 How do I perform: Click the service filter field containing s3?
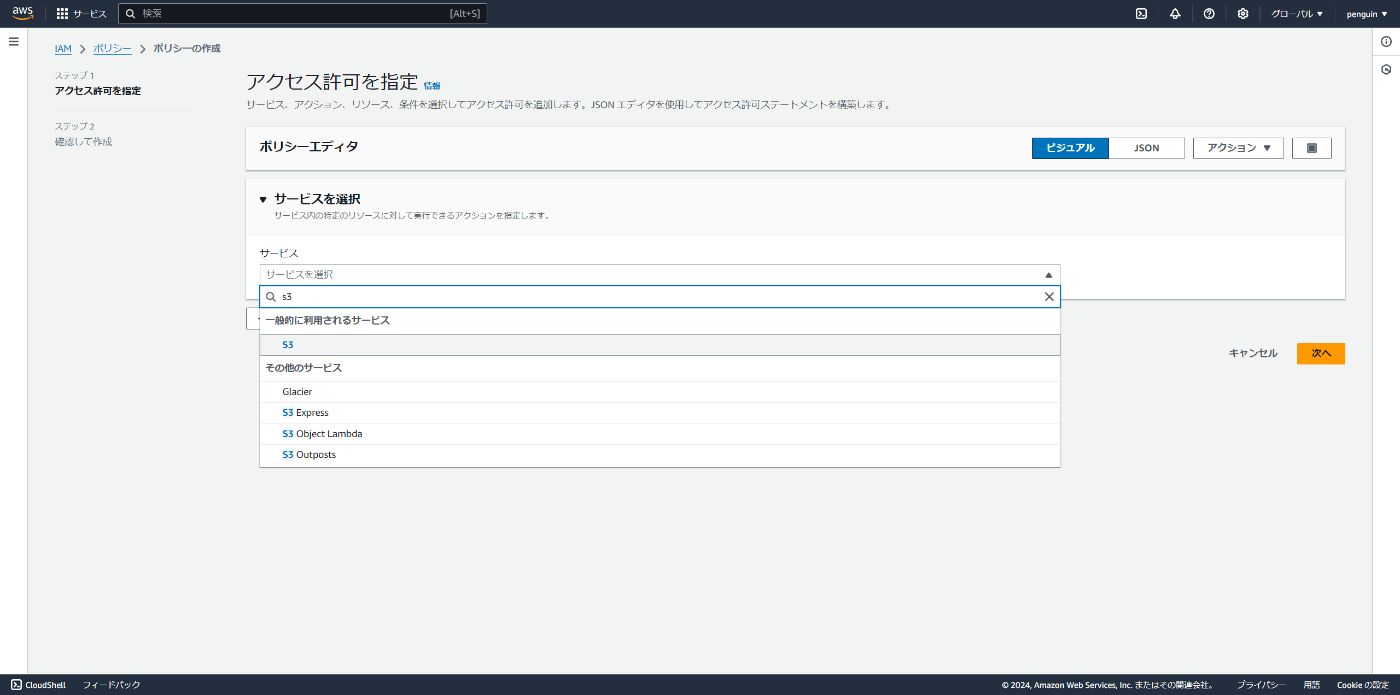tap(660, 297)
